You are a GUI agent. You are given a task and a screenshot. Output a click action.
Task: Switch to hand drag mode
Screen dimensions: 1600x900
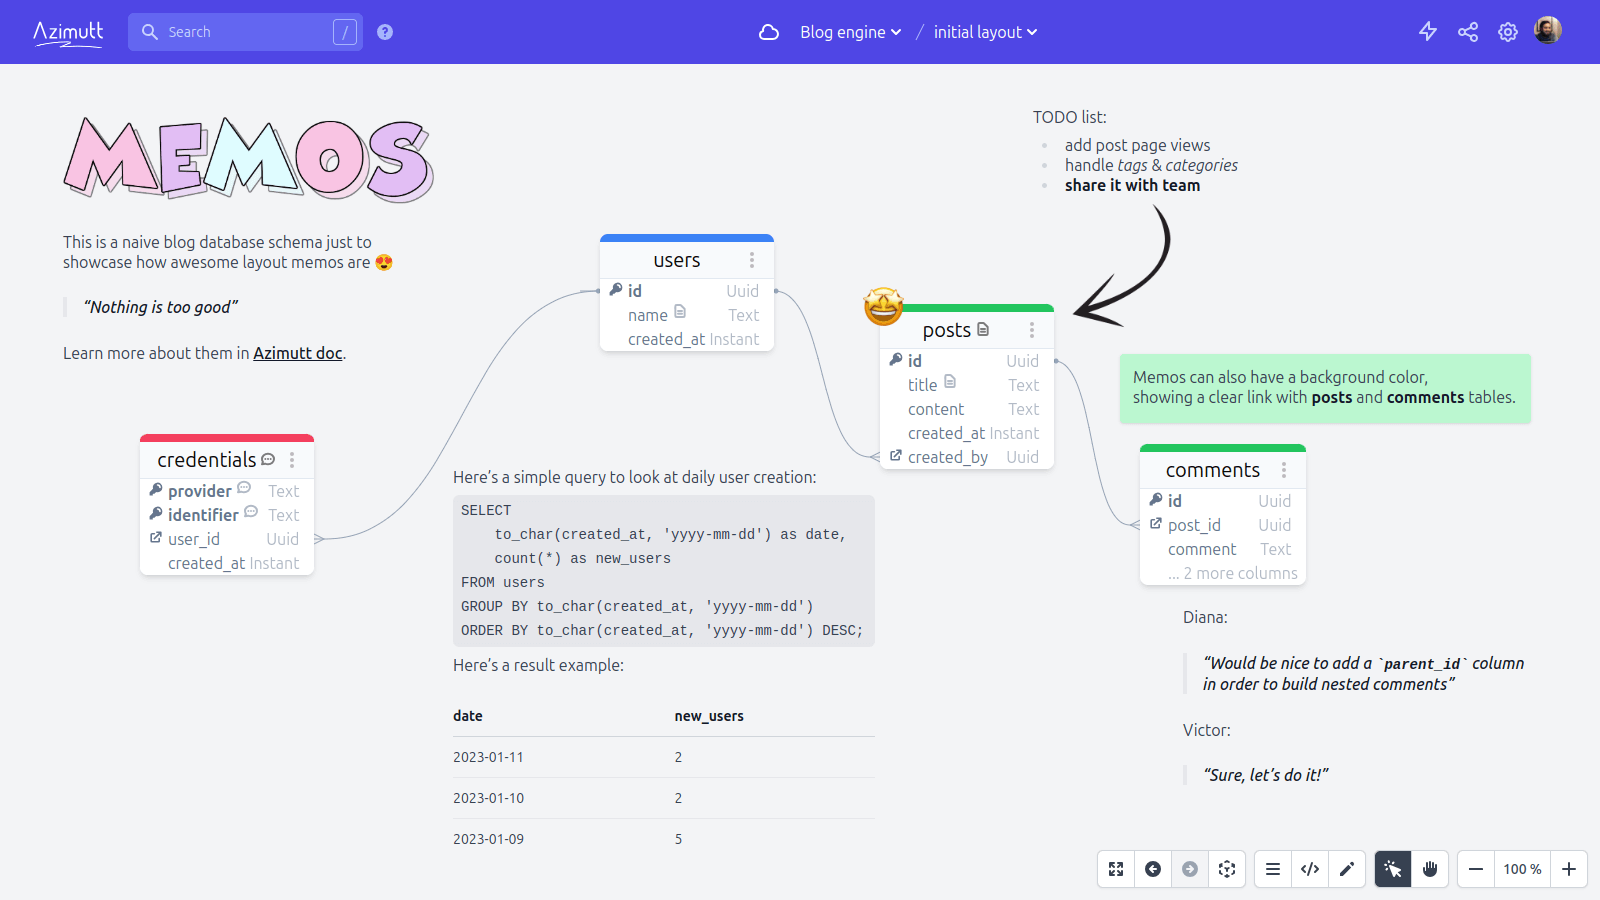point(1430,869)
